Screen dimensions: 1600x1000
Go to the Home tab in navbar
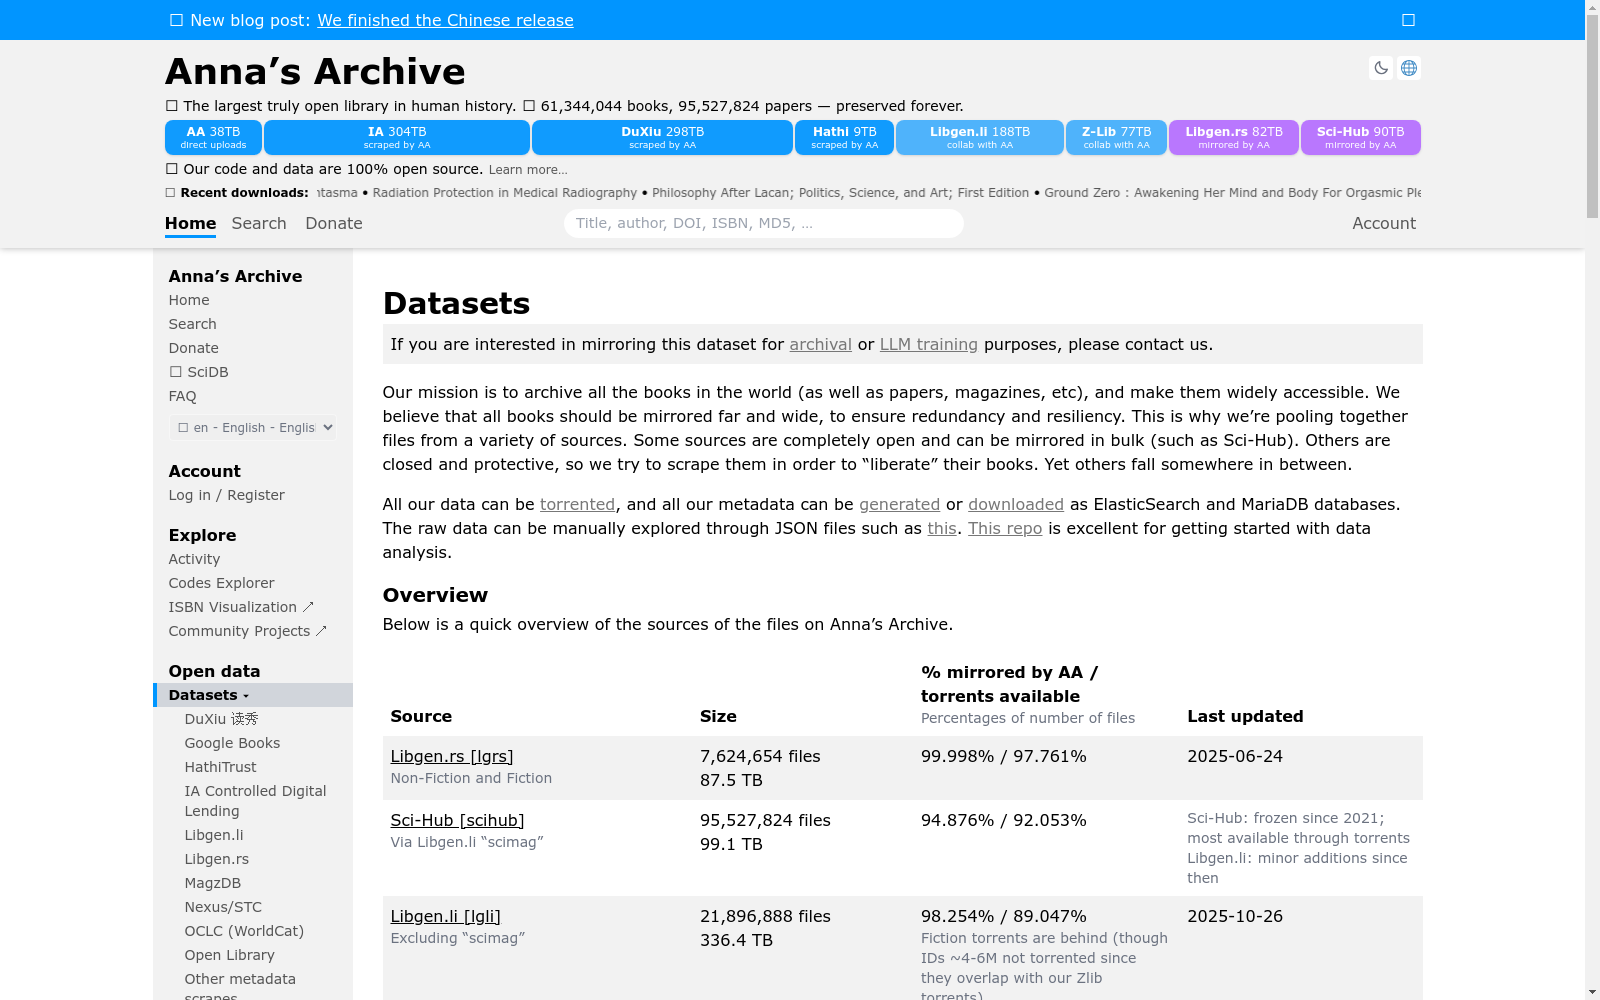(x=190, y=223)
